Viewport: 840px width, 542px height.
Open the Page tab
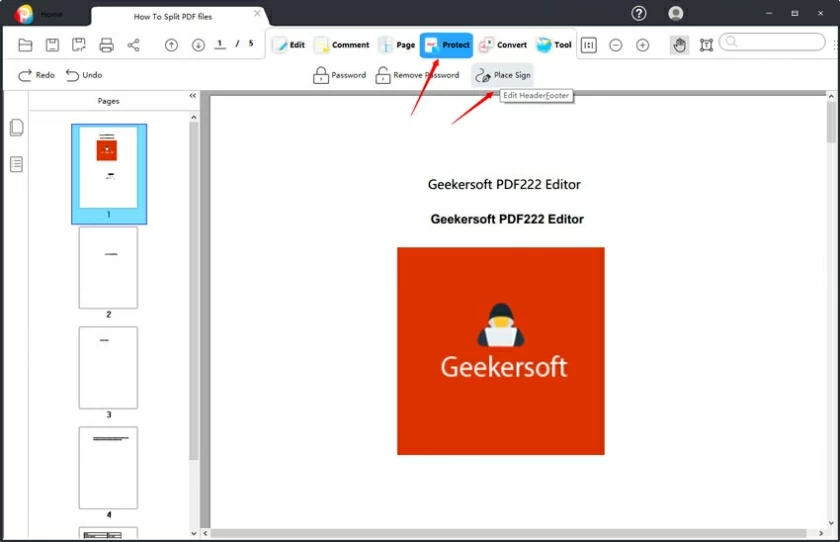(x=397, y=45)
